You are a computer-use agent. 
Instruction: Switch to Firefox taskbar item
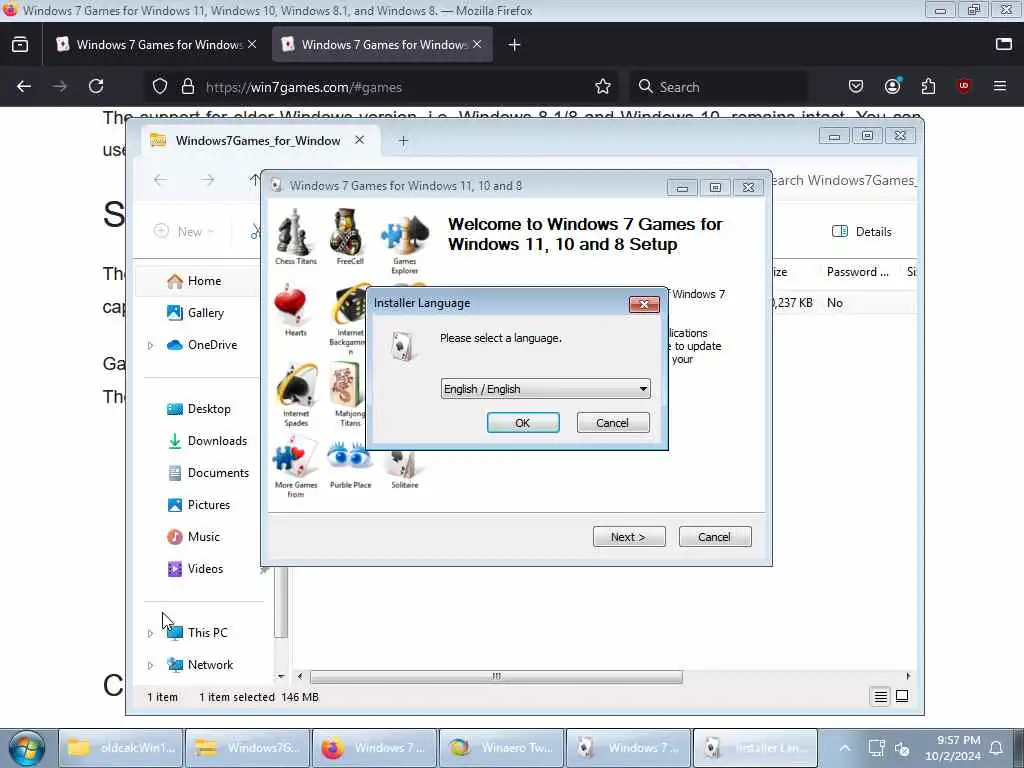tap(374, 748)
